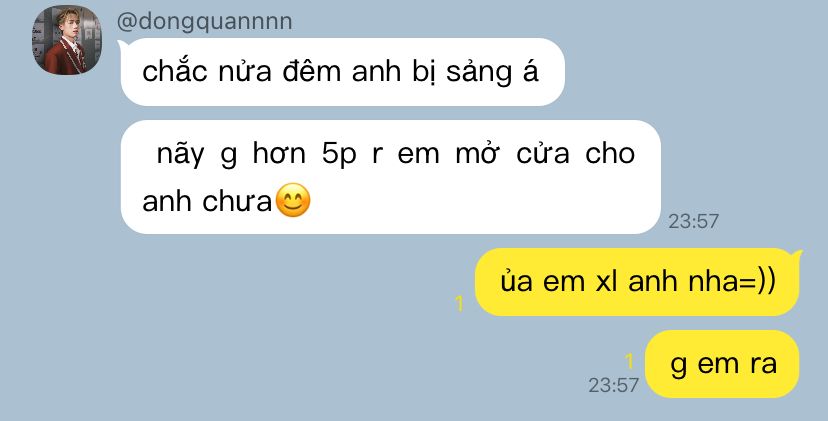This screenshot has height=421, width=828.
Task: Click the word 'xl' in the yellow bubble
Action: (606, 282)
